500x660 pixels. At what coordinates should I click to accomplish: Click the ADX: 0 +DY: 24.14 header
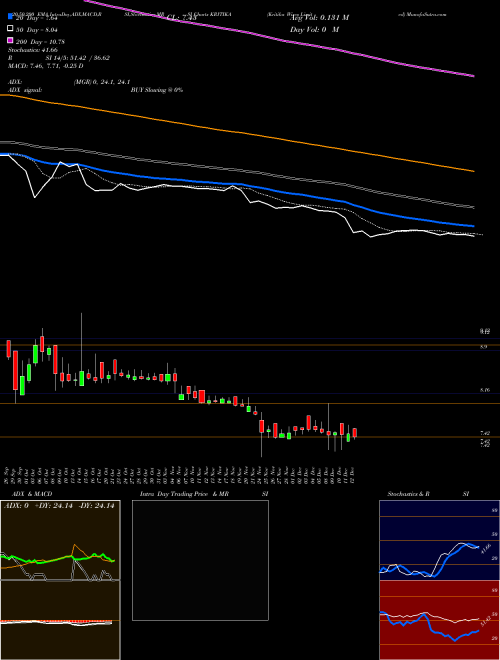click(59, 506)
